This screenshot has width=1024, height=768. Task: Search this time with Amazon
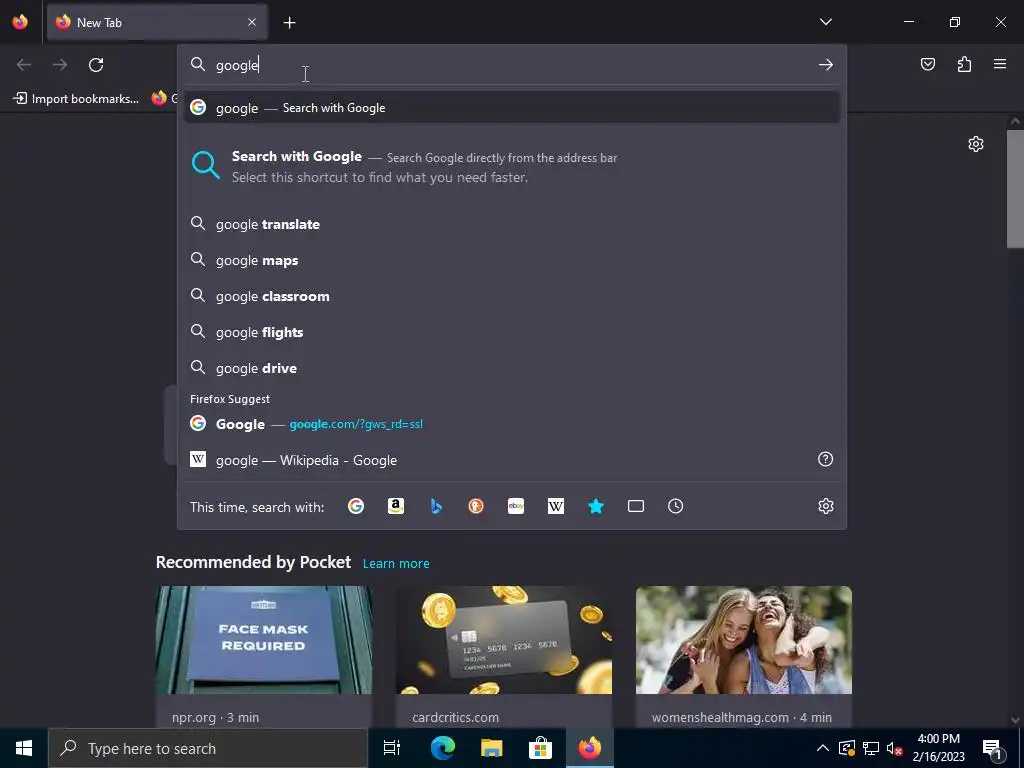click(396, 506)
